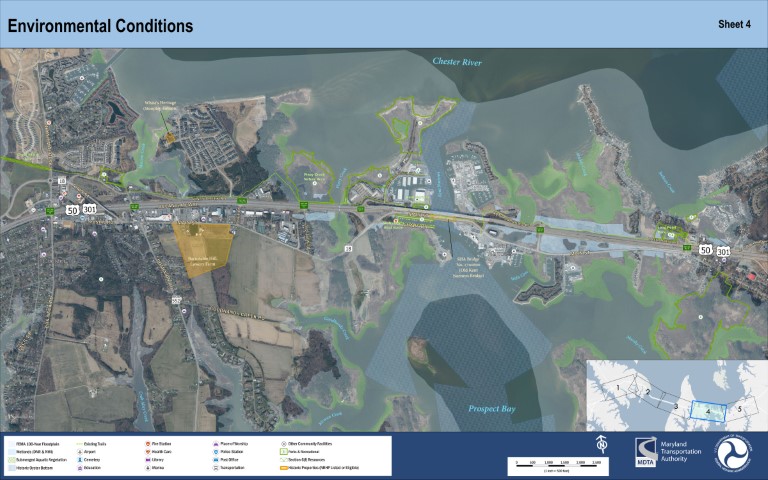Click the Health Care legend icon
The width and height of the screenshot is (768, 480).
147,452
